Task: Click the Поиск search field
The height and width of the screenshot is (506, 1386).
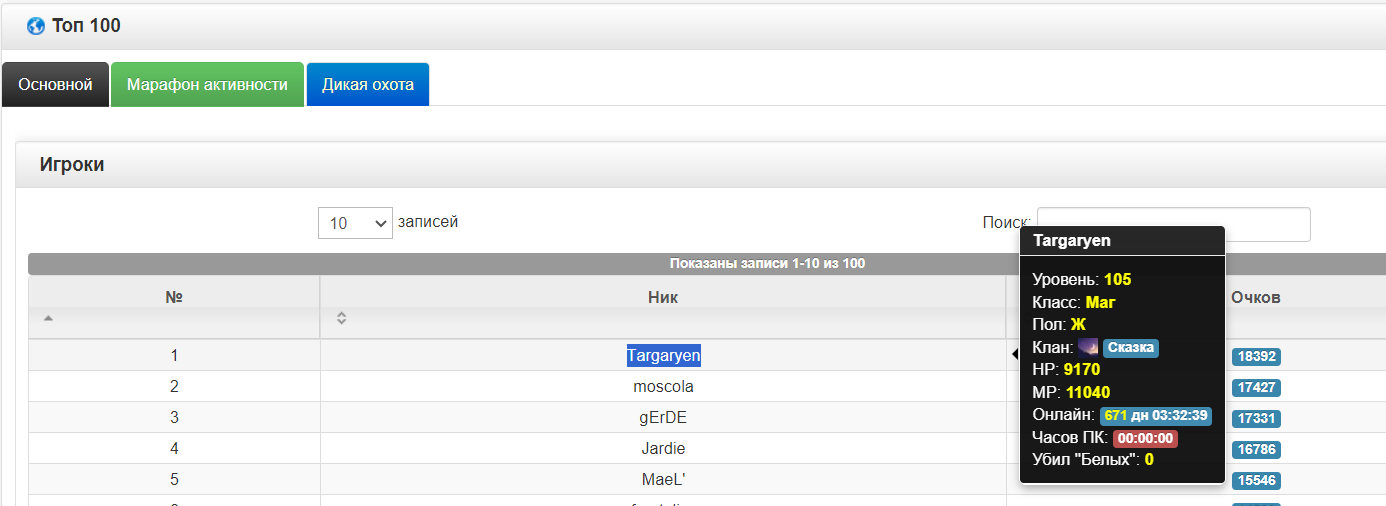Action: 1173,224
